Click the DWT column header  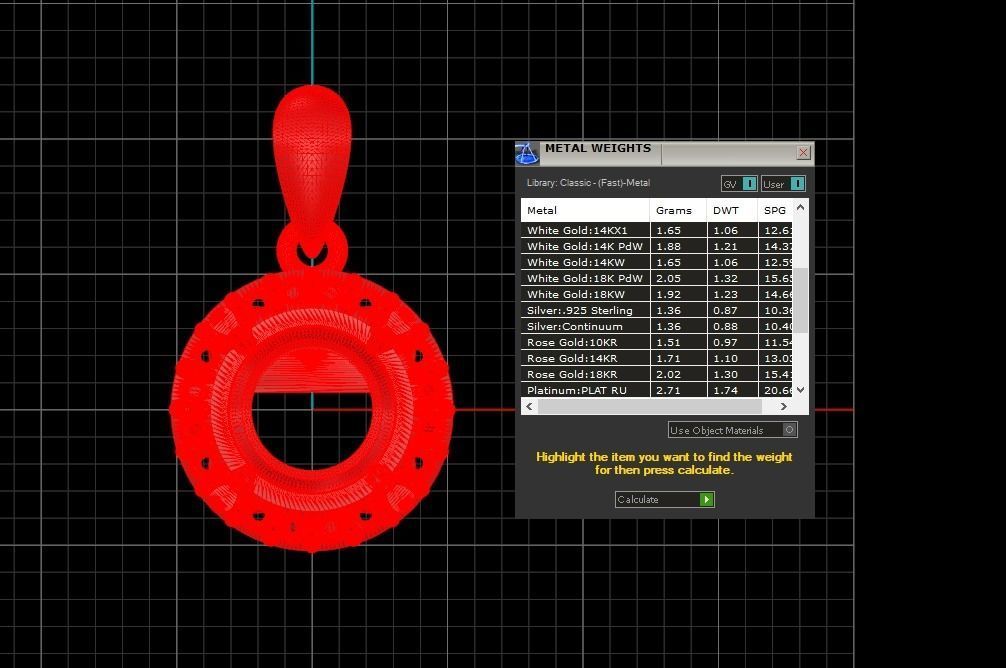pos(732,210)
